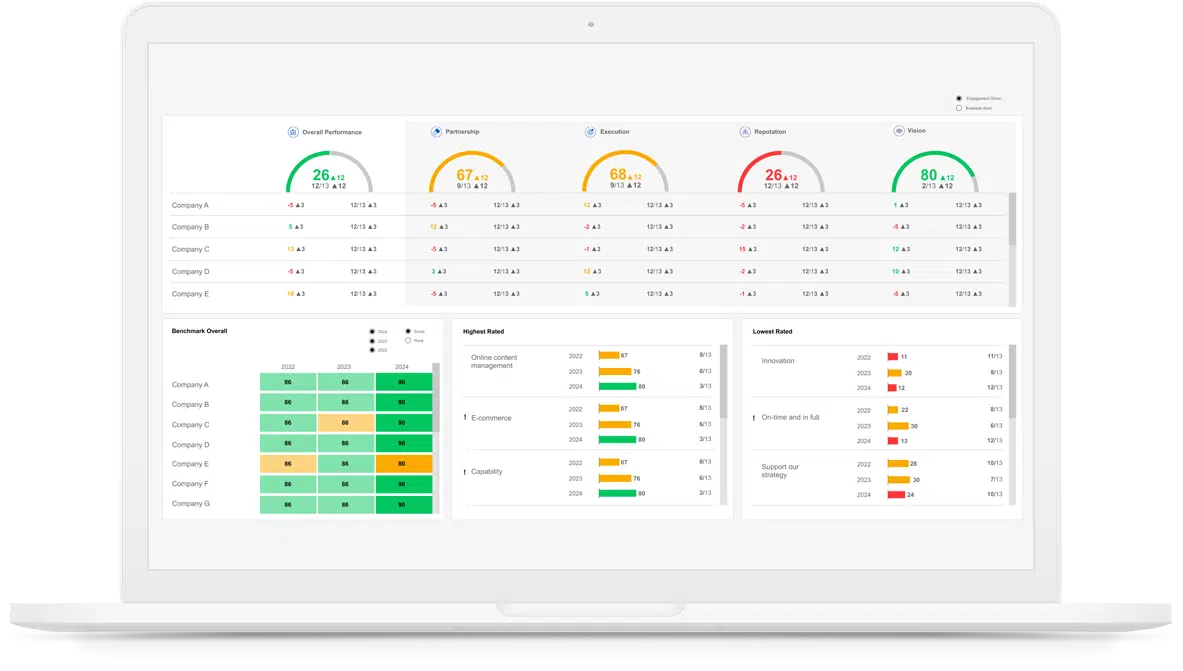Click the Overall Performance building icon
This screenshot has height=671, width=1183.
coord(293,132)
